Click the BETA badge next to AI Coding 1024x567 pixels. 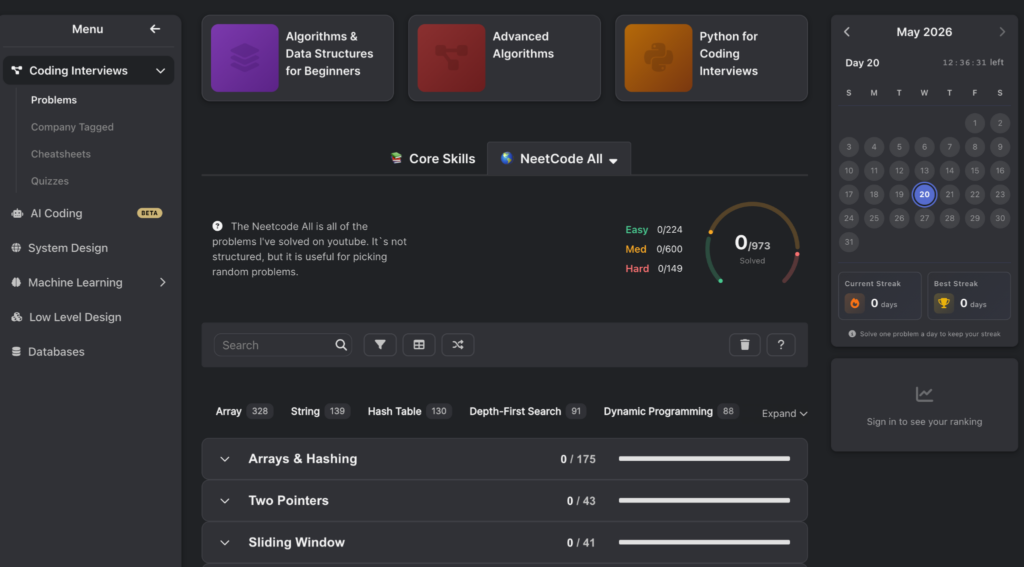pyautogui.click(x=150, y=214)
